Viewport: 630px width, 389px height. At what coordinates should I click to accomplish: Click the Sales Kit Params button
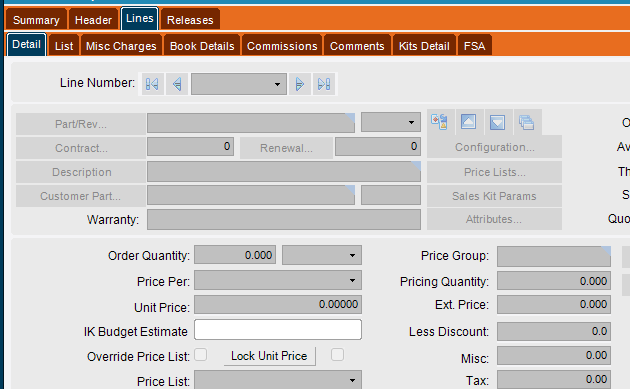coord(494,196)
